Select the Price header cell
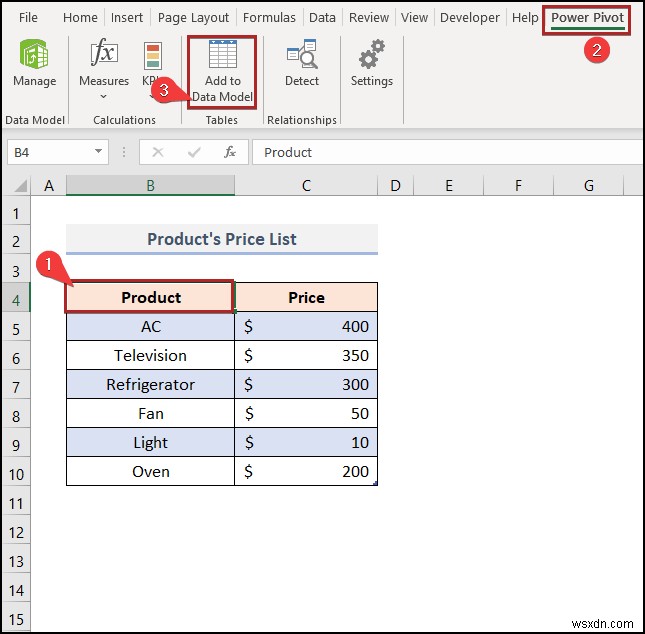This screenshot has width=645, height=634. [x=306, y=297]
